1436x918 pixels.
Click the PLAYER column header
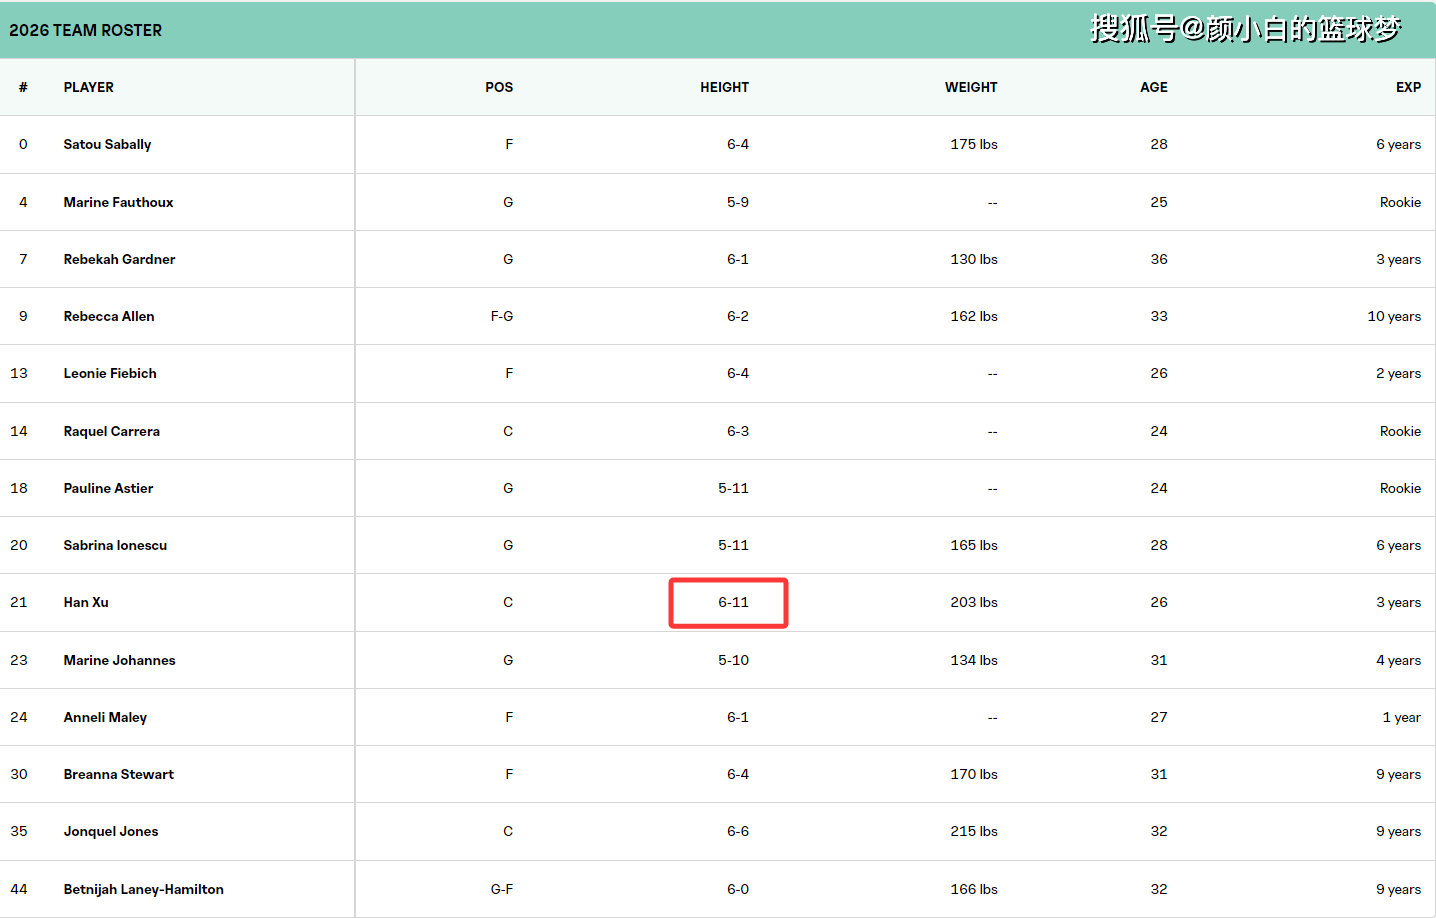coord(88,87)
